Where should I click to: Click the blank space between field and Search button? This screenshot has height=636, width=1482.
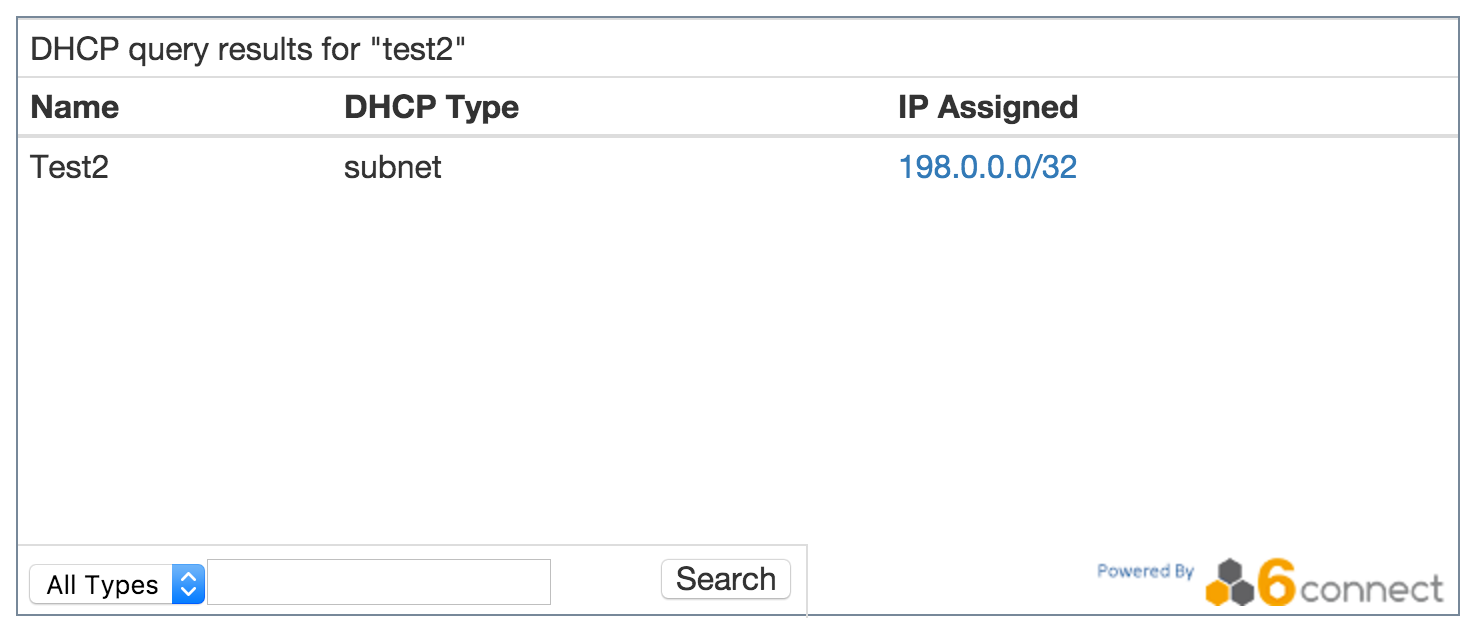click(x=605, y=582)
